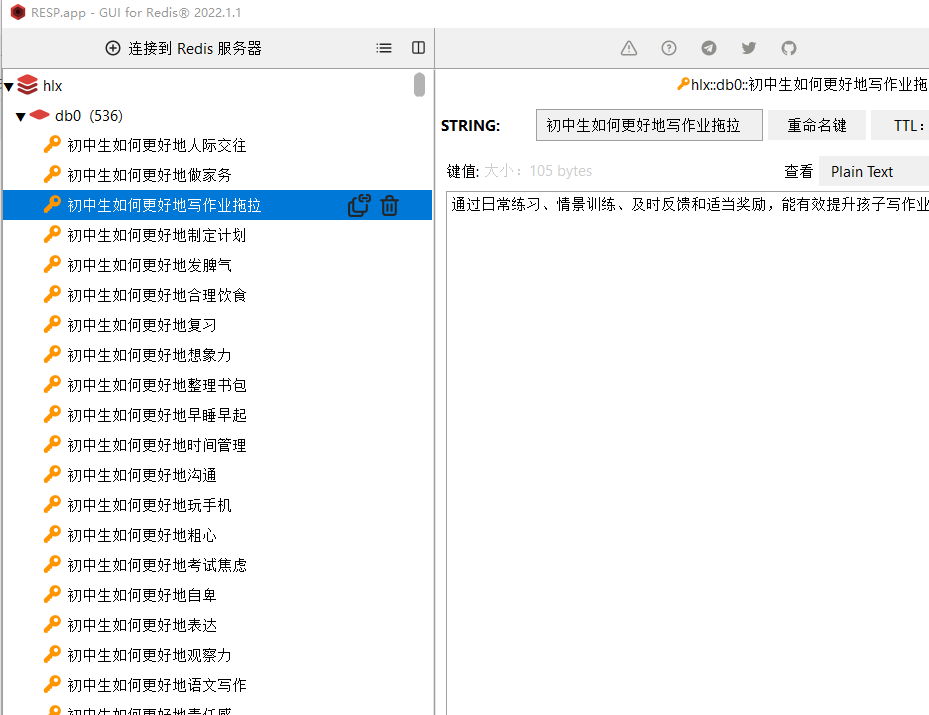This screenshot has height=715, width=929.
Task: Select key 初中生如何更好地发脾气
Action: click(149, 265)
